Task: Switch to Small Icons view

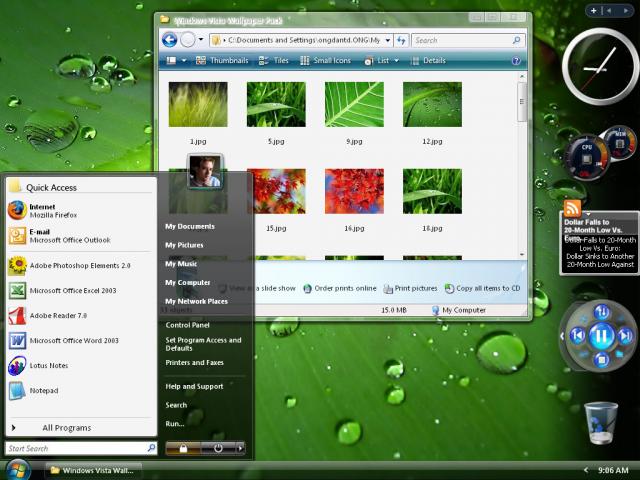Action: [x=325, y=60]
